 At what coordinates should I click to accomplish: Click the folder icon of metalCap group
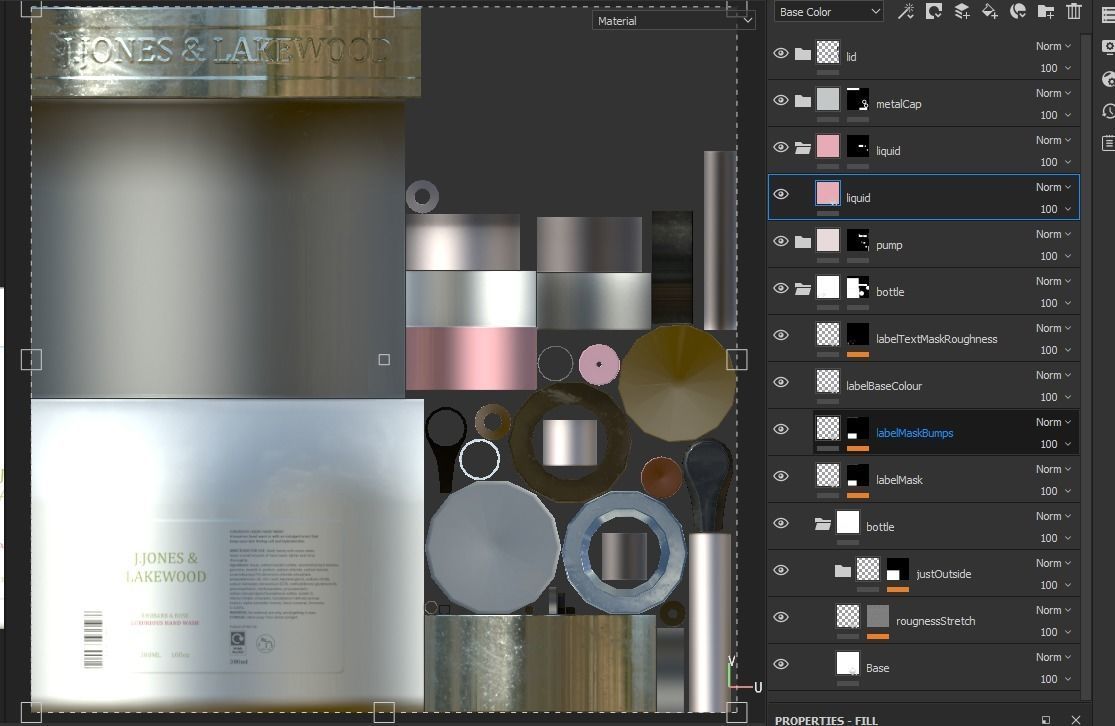coord(803,101)
